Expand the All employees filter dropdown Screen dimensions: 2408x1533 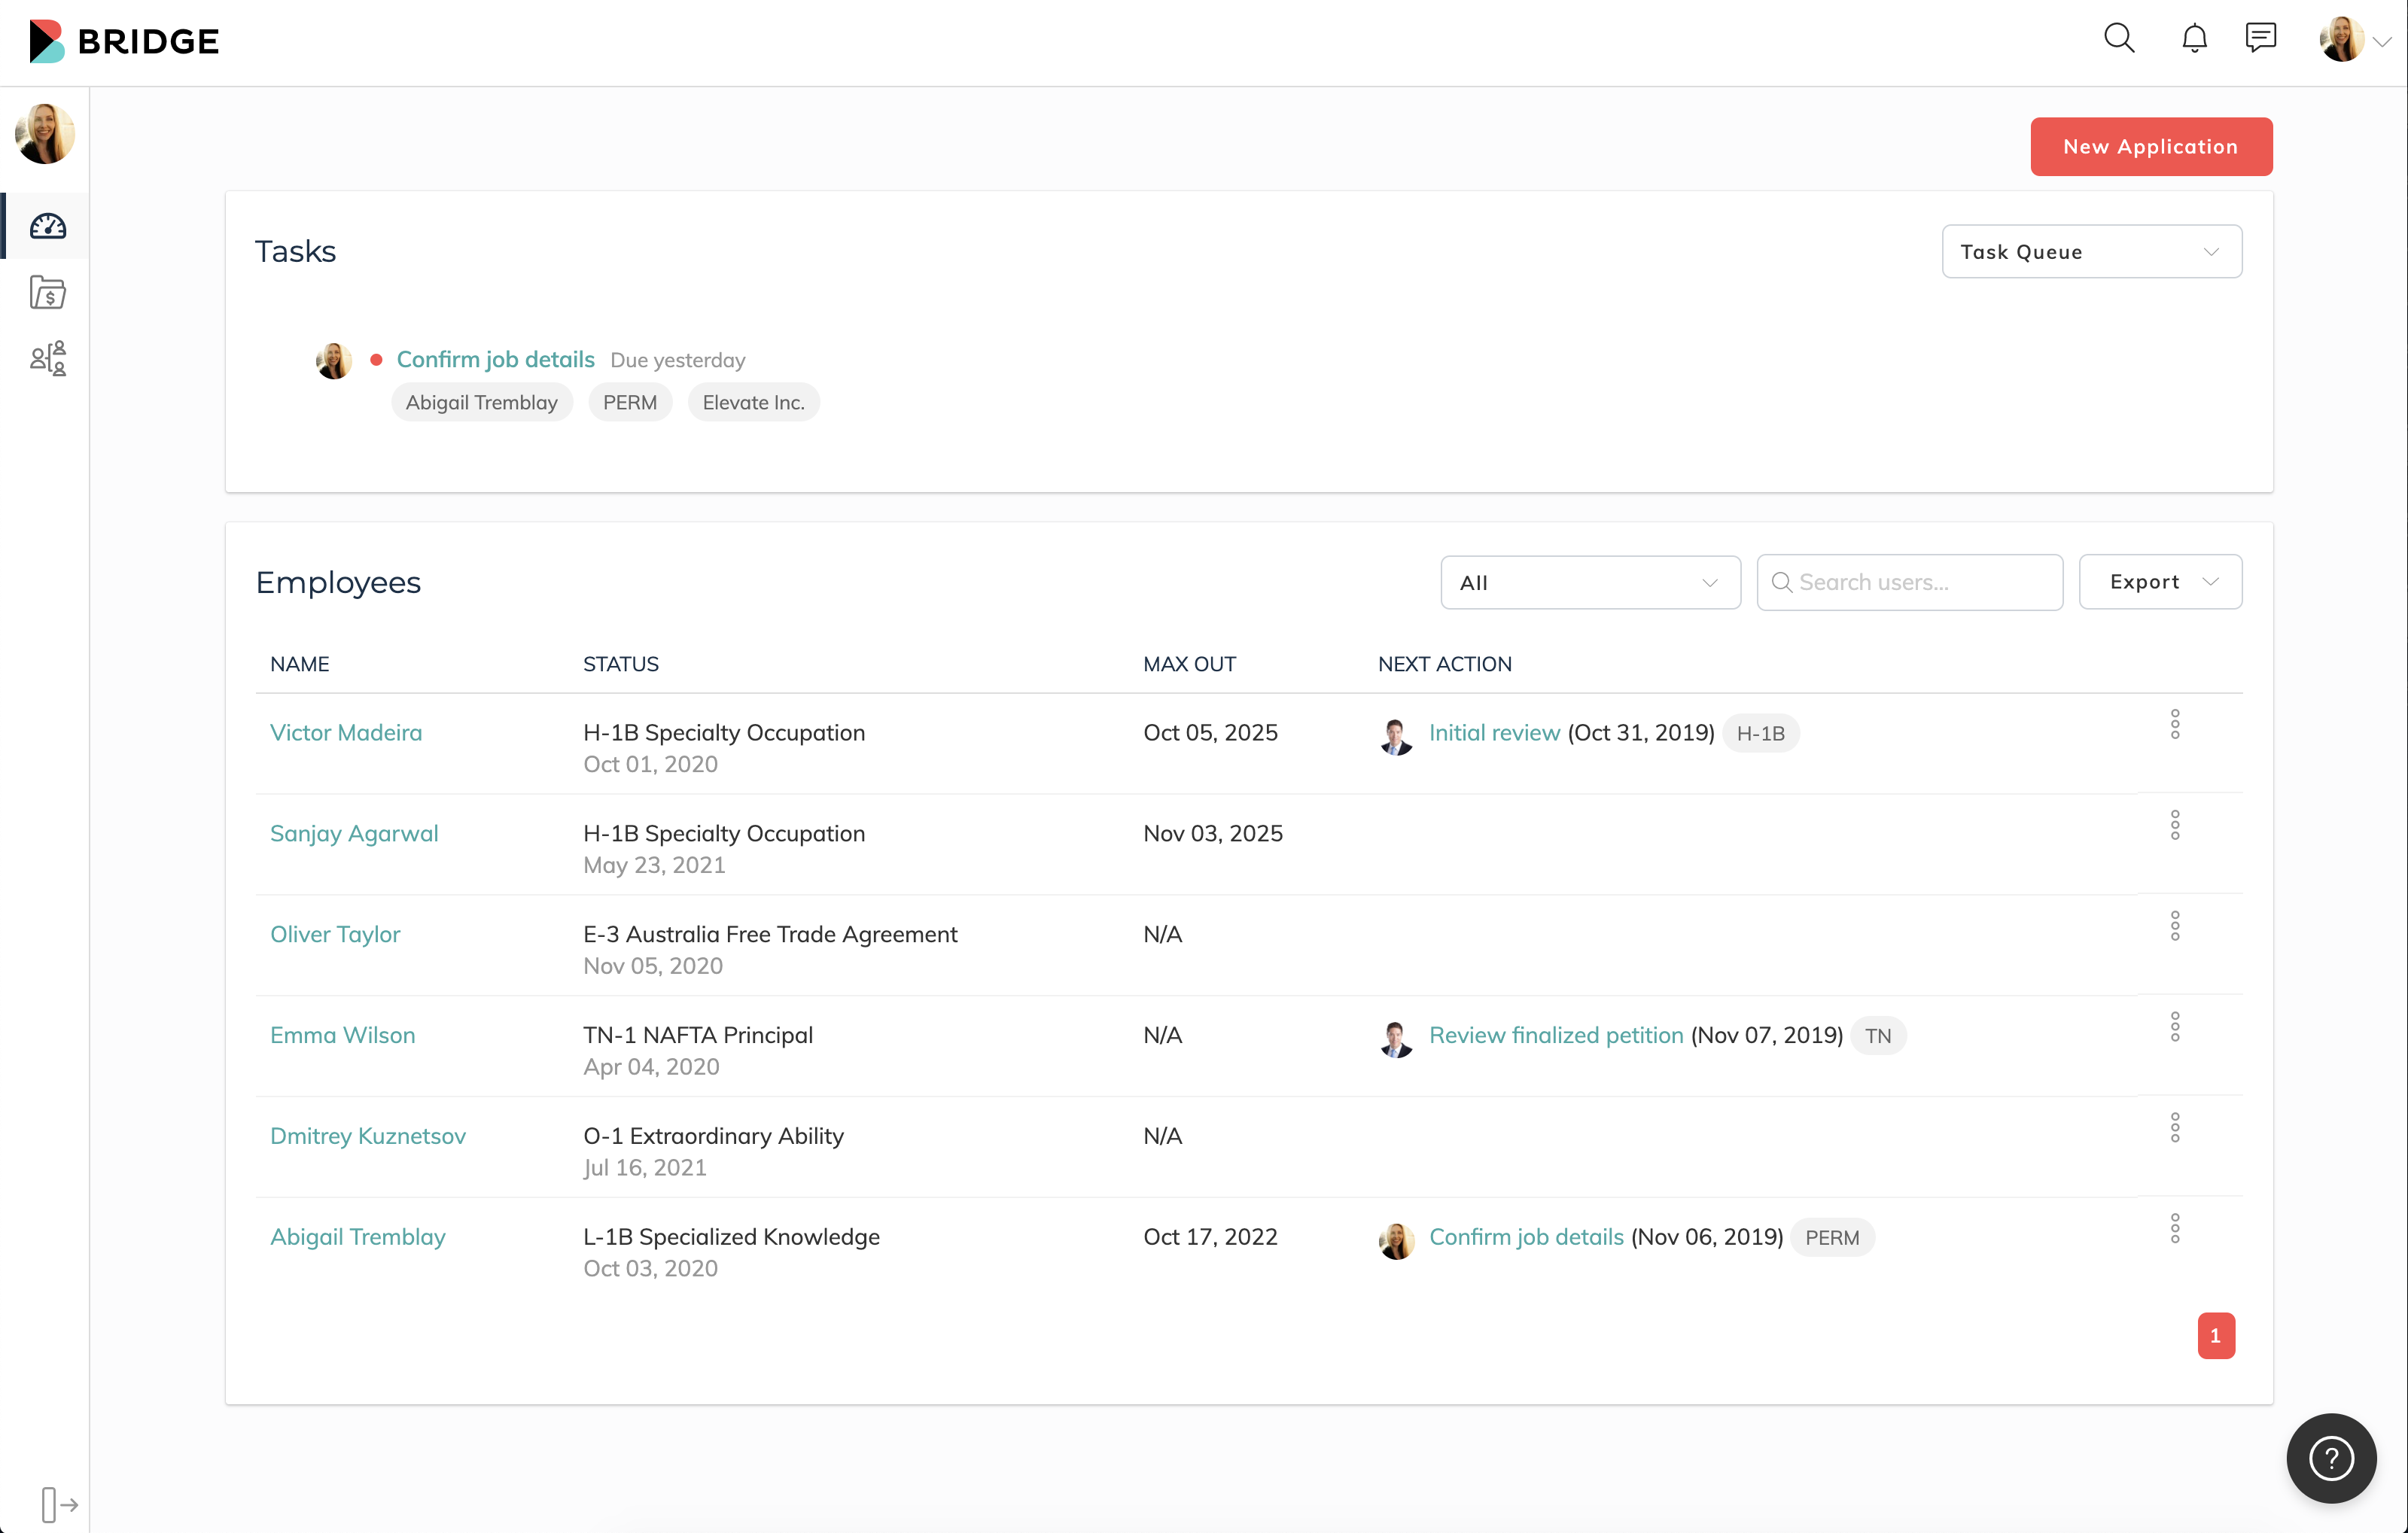click(1589, 582)
